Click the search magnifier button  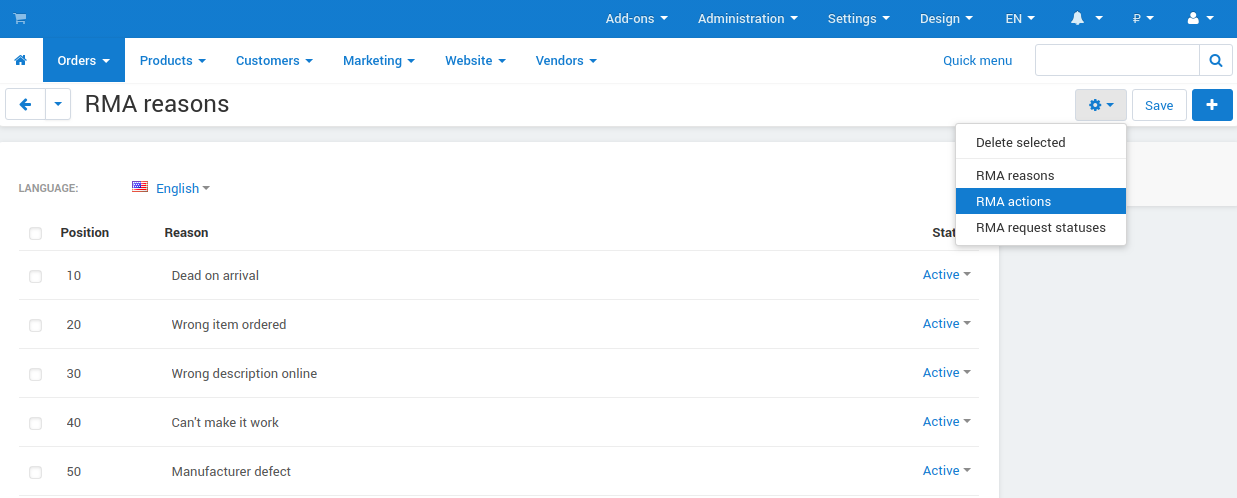point(1215,60)
